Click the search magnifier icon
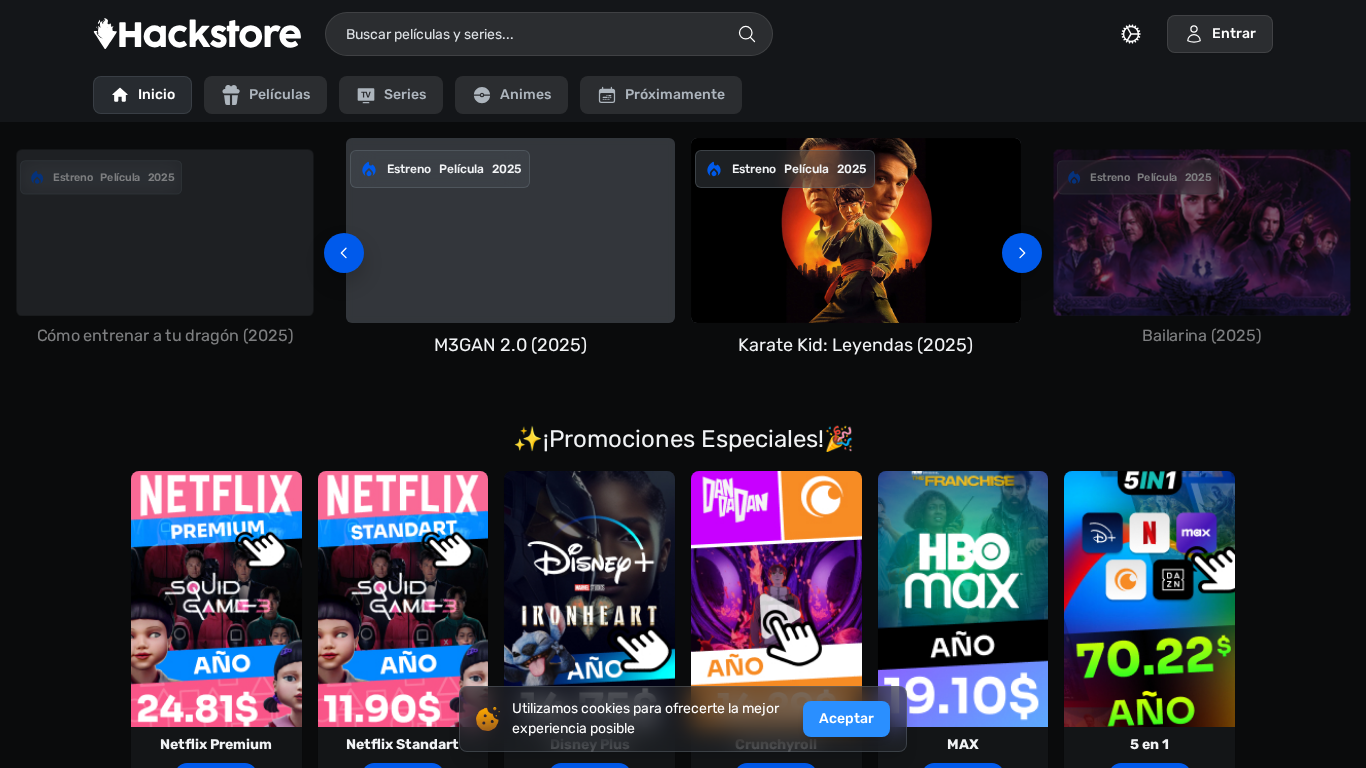The image size is (1366, 768). pos(747,34)
